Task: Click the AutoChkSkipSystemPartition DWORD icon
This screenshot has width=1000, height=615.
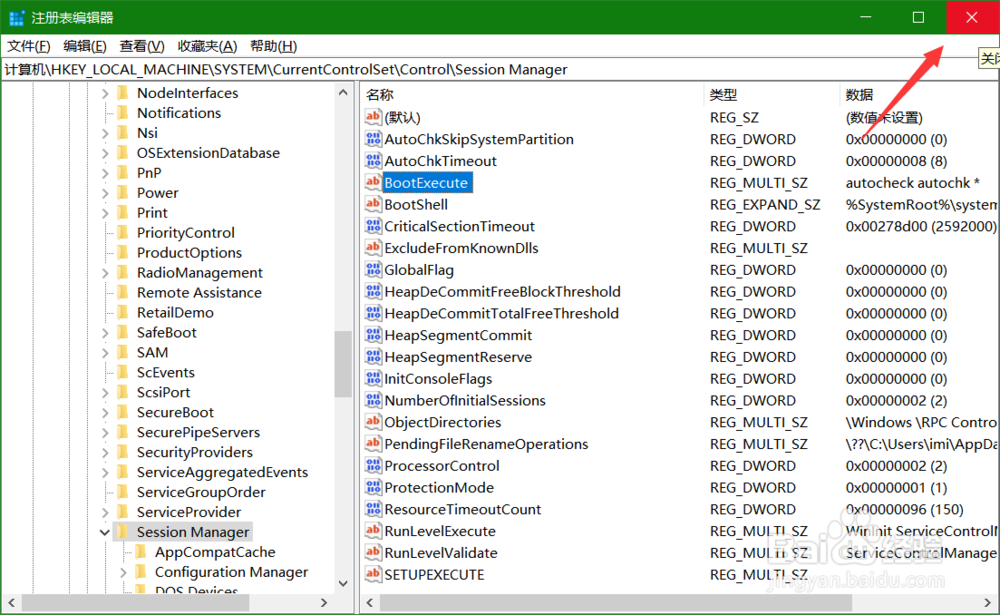Action: (x=373, y=138)
